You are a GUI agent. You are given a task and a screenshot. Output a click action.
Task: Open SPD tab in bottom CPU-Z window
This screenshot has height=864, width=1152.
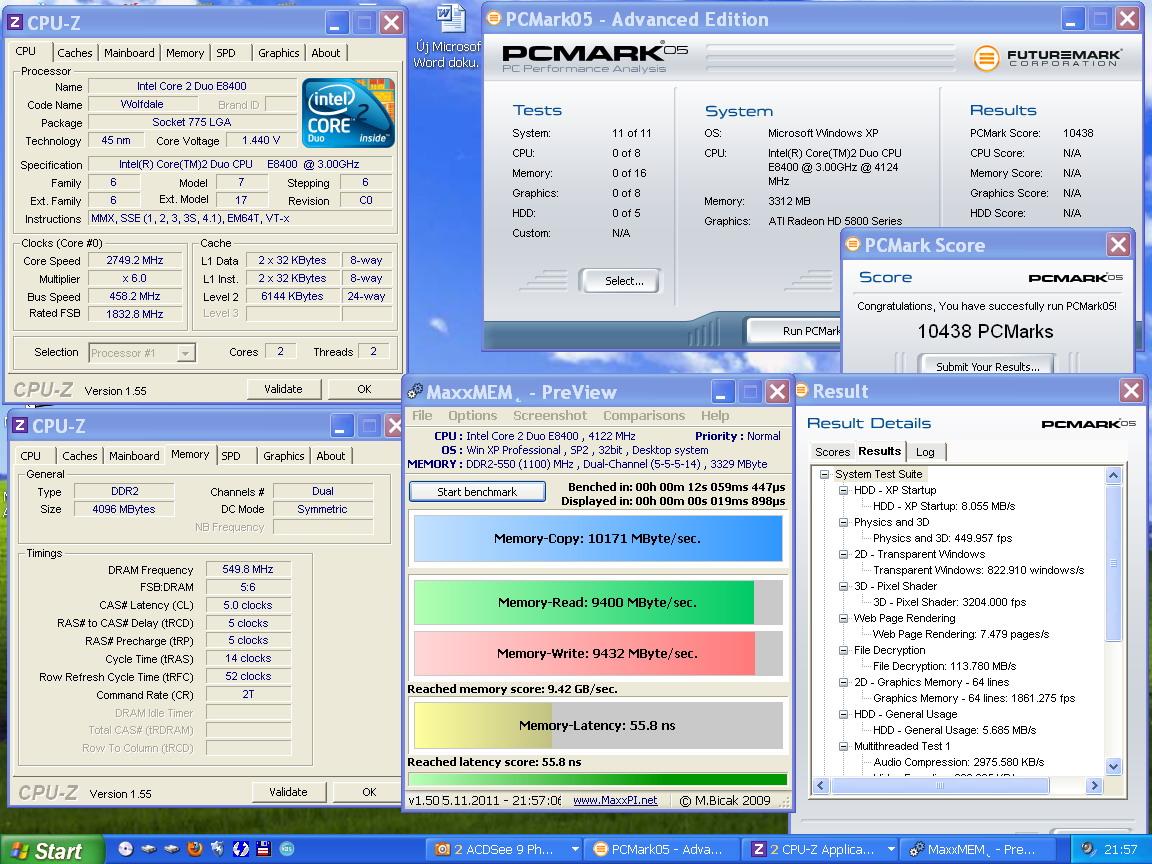click(231, 456)
